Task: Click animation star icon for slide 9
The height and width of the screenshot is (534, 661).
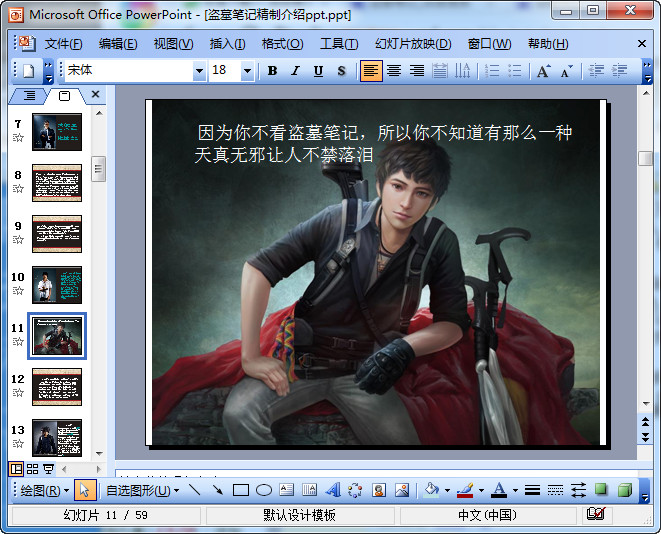Action: [18, 240]
